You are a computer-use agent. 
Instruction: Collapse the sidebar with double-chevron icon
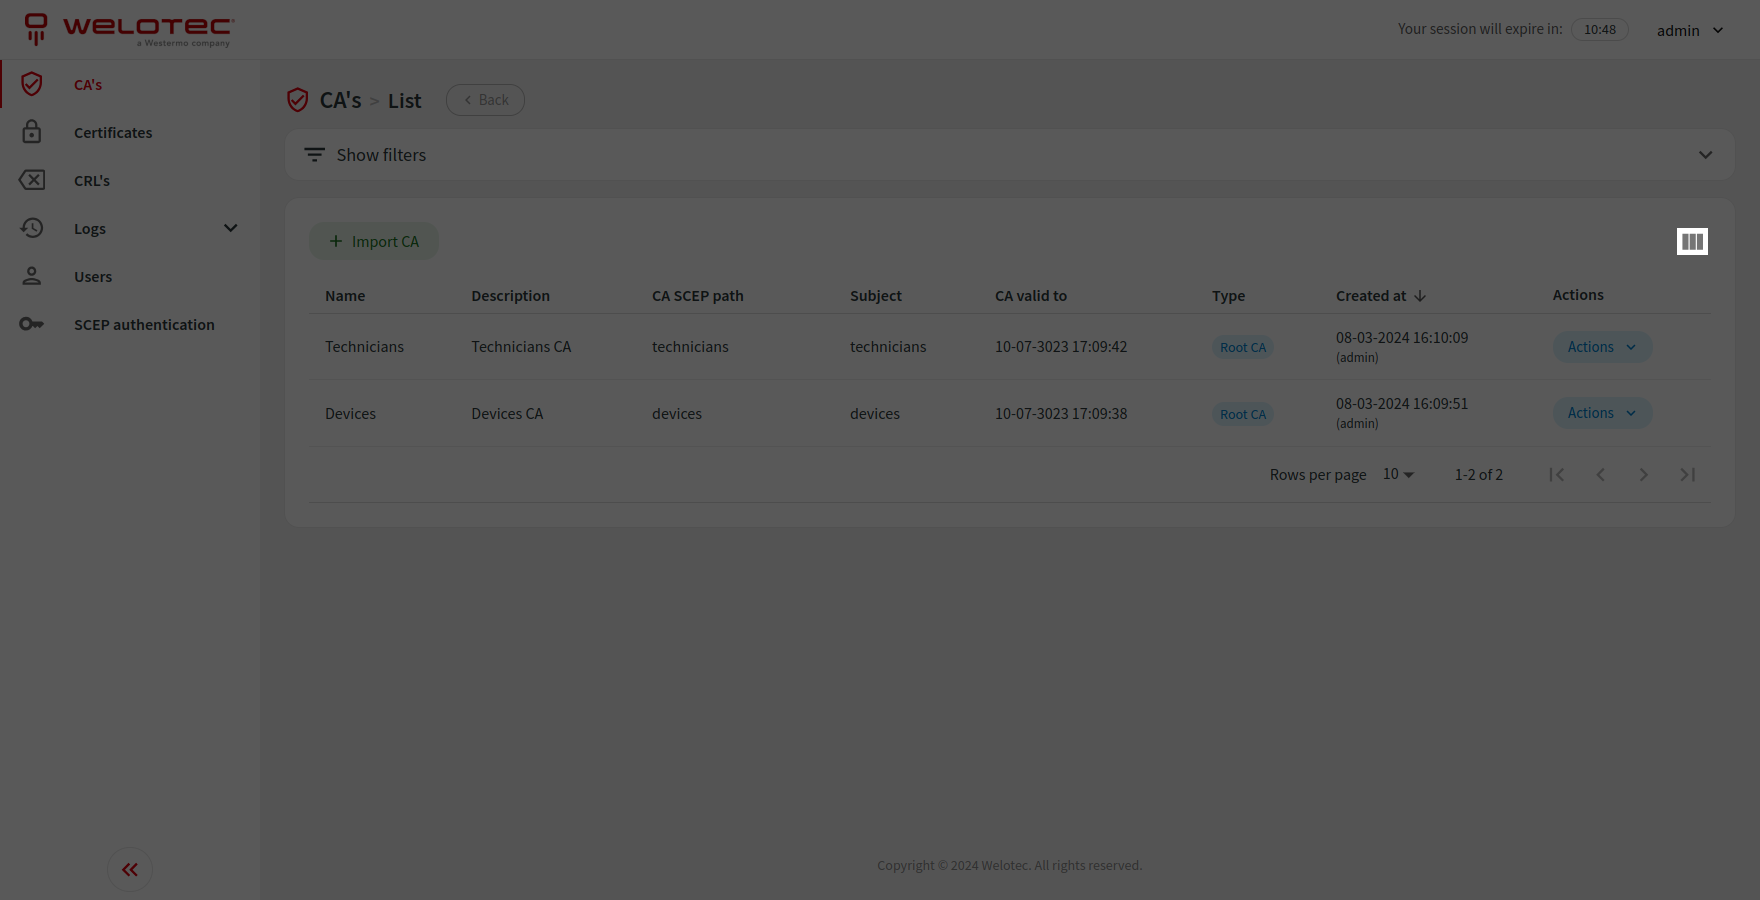(130, 870)
